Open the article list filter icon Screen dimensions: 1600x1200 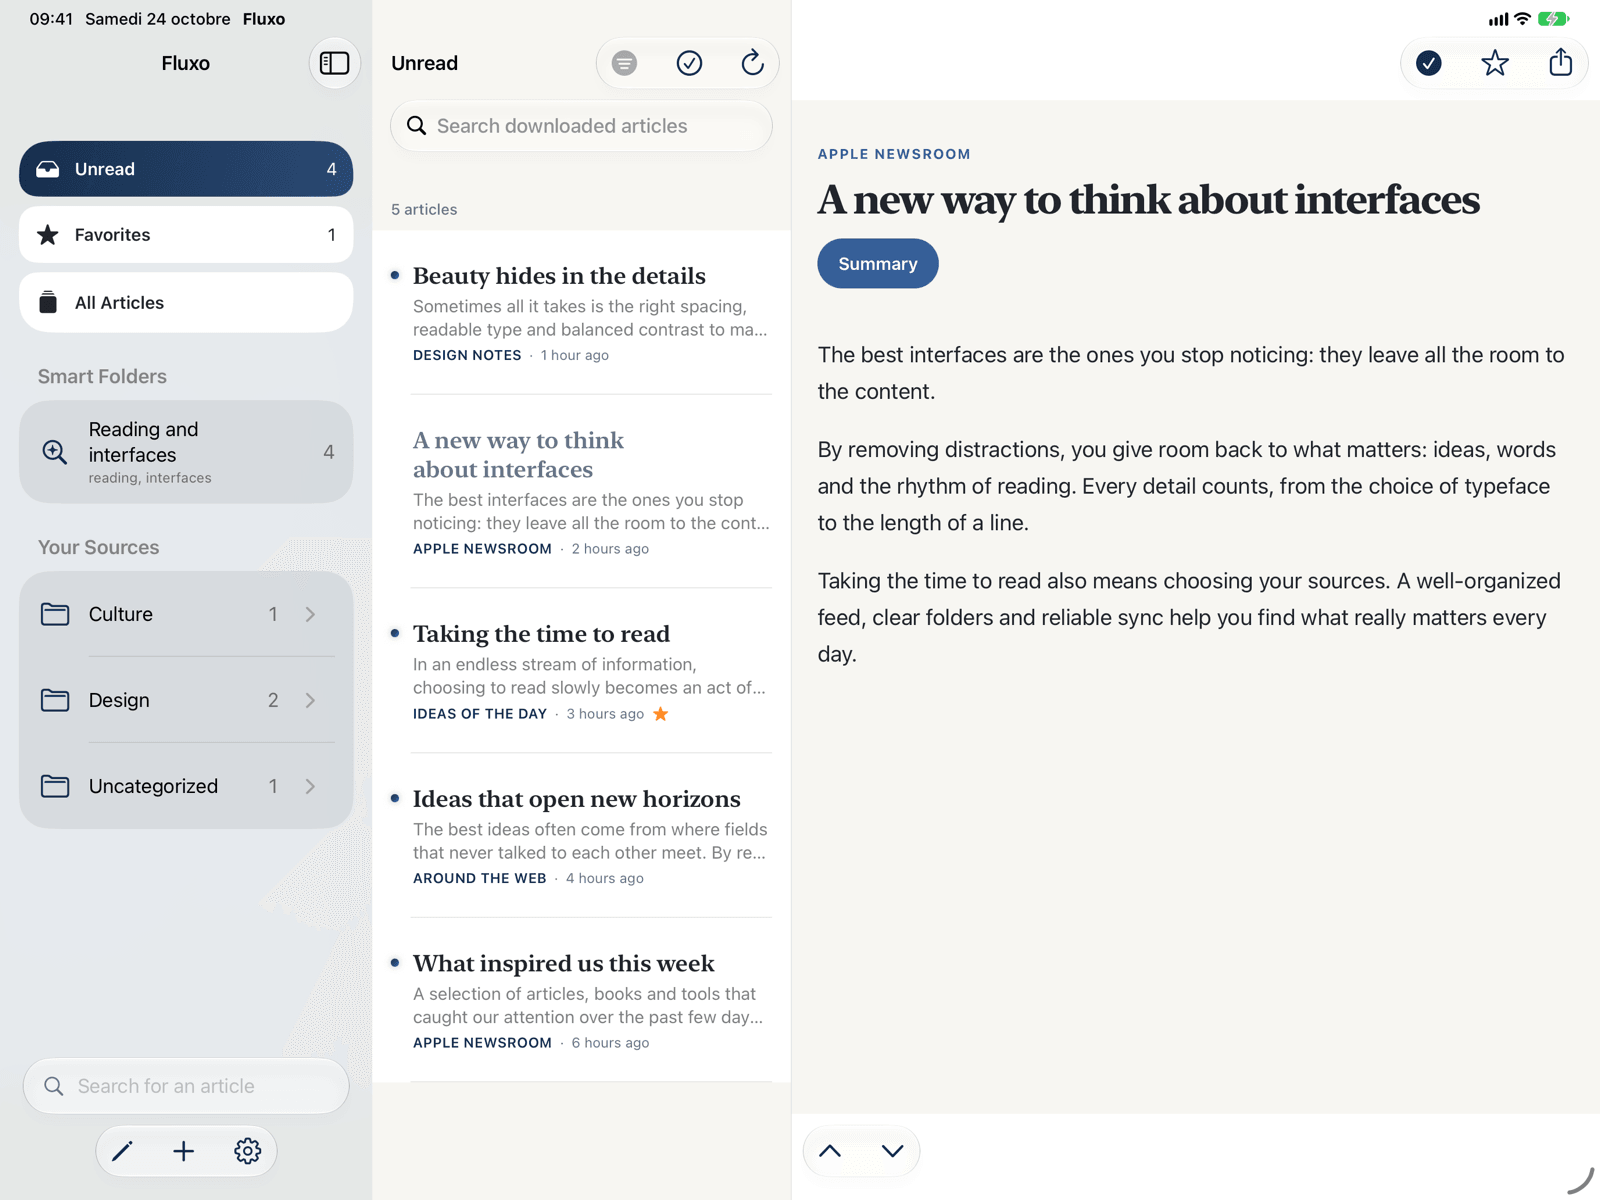pyautogui.click(x=624, y=63)
